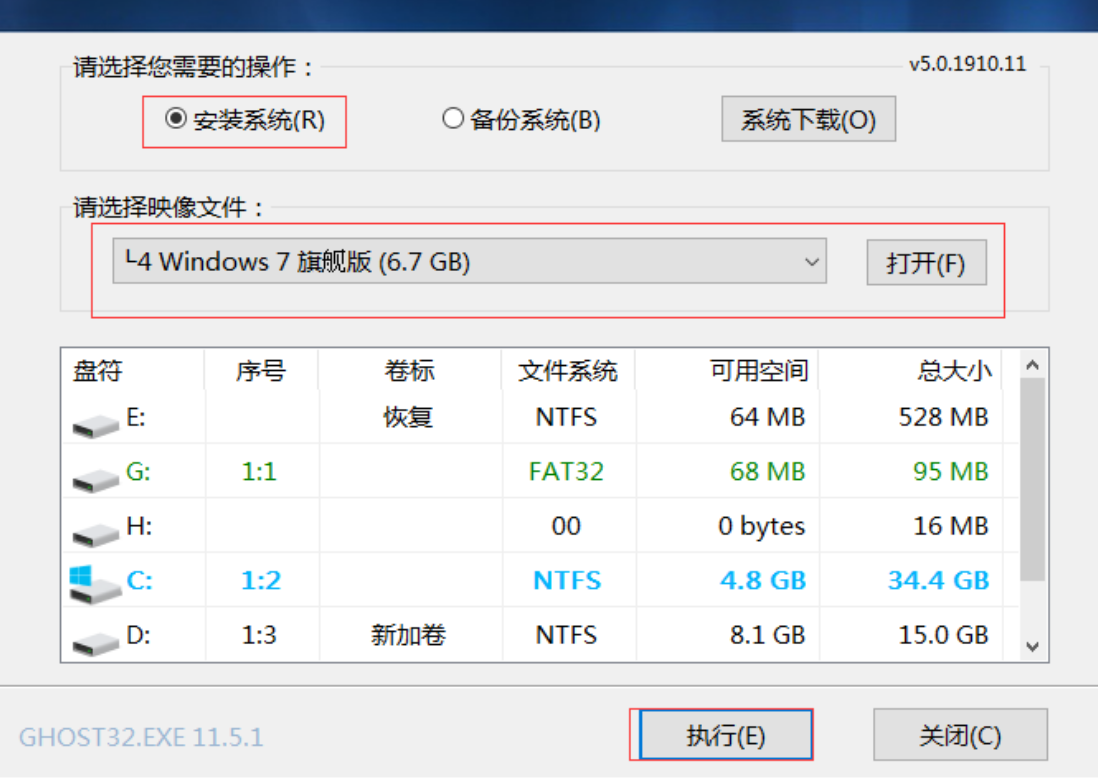This screenshot has width=1098, height=779.
Task: Click the E: drive icon
Action: (95, 425)
